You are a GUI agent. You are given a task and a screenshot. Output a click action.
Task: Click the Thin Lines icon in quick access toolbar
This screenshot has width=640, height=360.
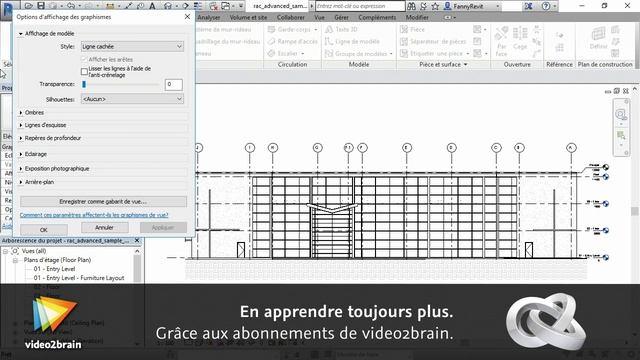(198, 6)
